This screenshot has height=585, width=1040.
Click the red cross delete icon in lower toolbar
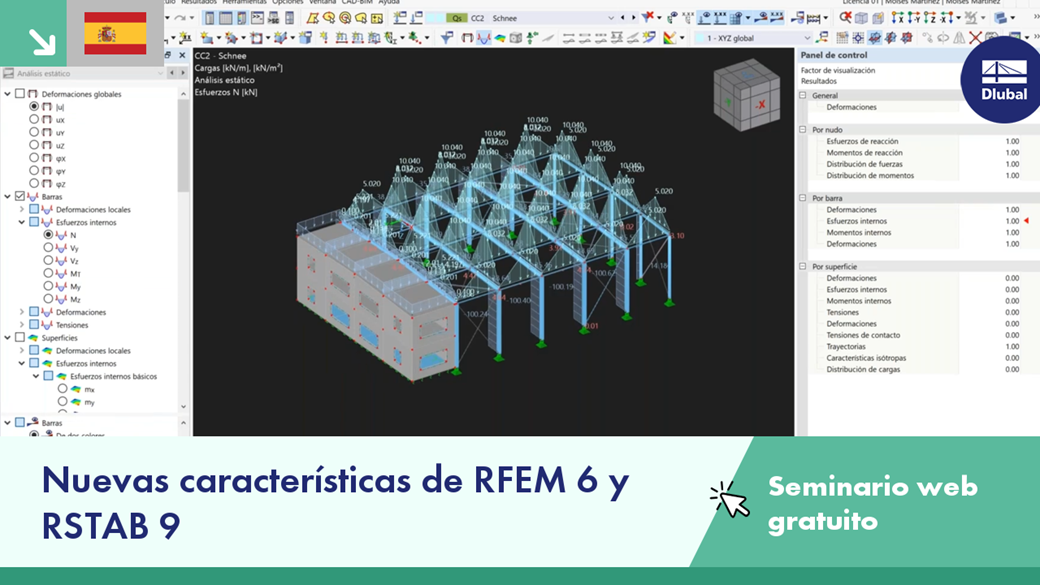976,38
